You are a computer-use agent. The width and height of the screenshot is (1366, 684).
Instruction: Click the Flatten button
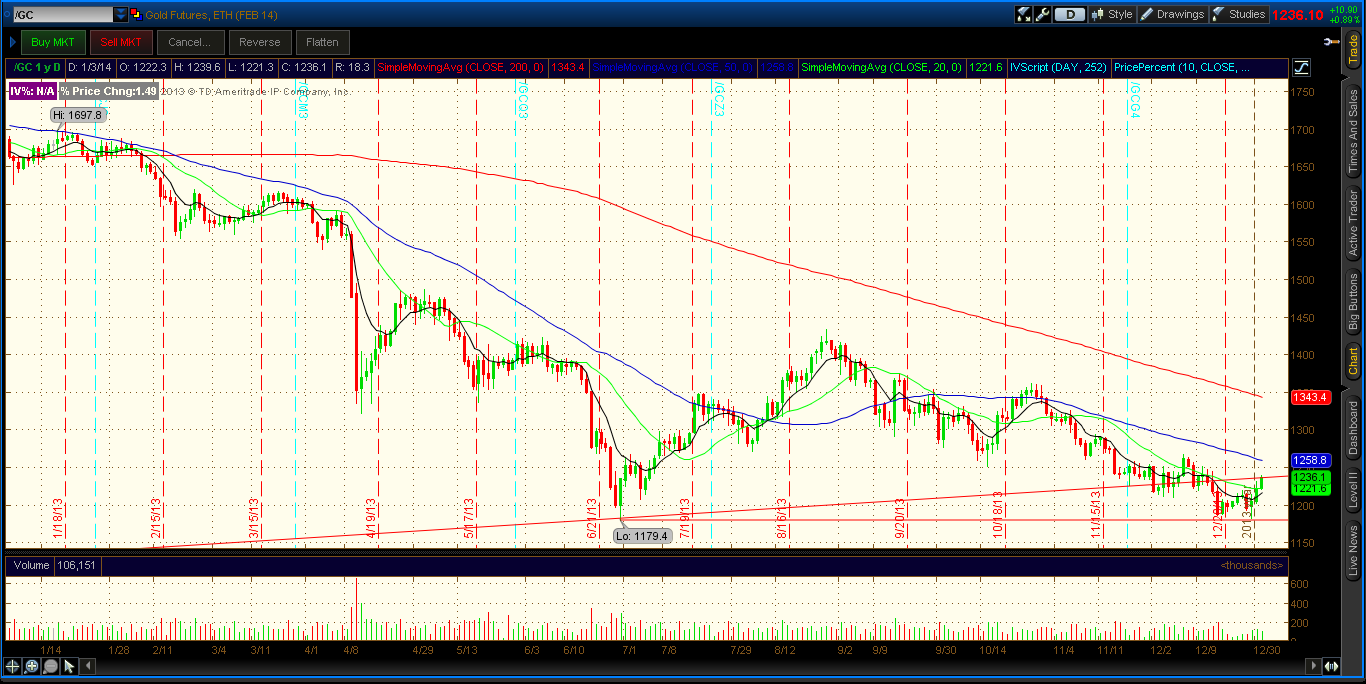click(x=322, y=42)
